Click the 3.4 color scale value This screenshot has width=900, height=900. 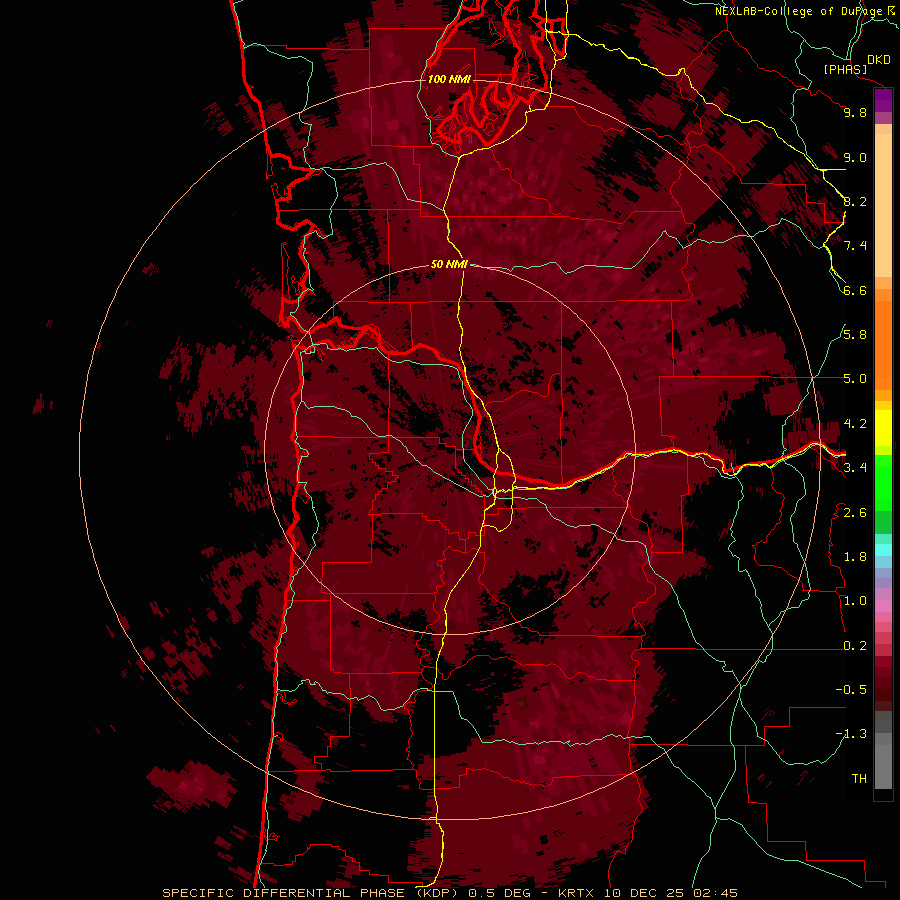(855, 468)
